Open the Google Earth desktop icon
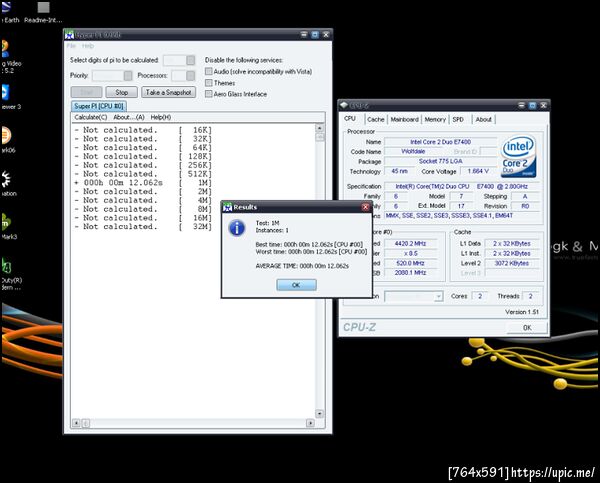The image size is (600, 483). [8, 11]
